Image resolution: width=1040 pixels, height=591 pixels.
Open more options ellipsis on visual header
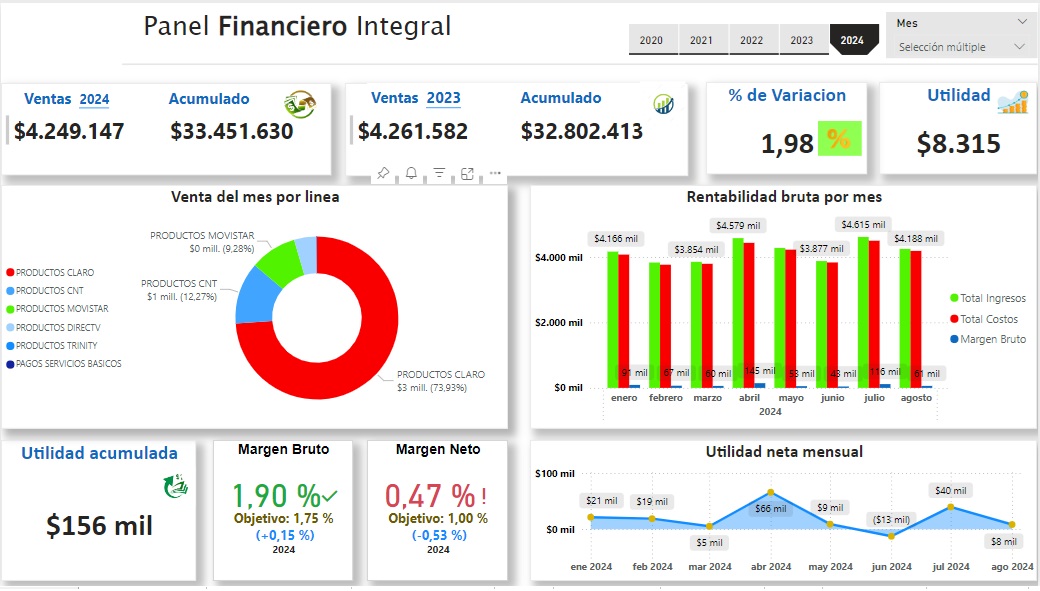coord(495,174)
